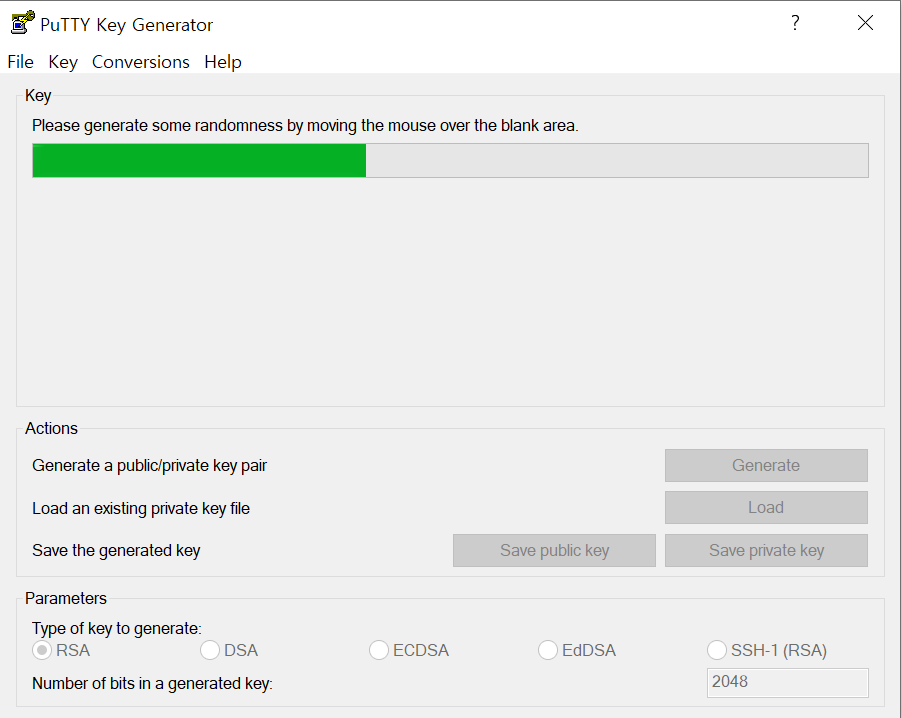902x718 pixels.
Task: Open the Conversions menu
Action: pyautogui.click(x=141, y=62)
